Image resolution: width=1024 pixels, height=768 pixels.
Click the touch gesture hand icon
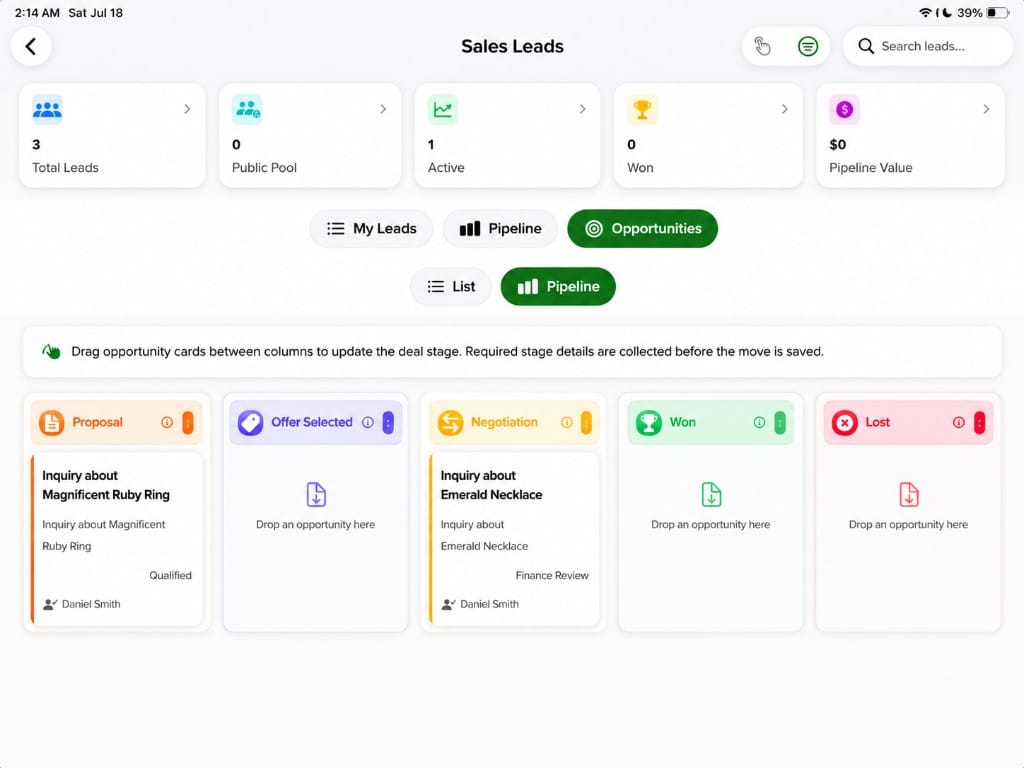[x=762, y=46]
